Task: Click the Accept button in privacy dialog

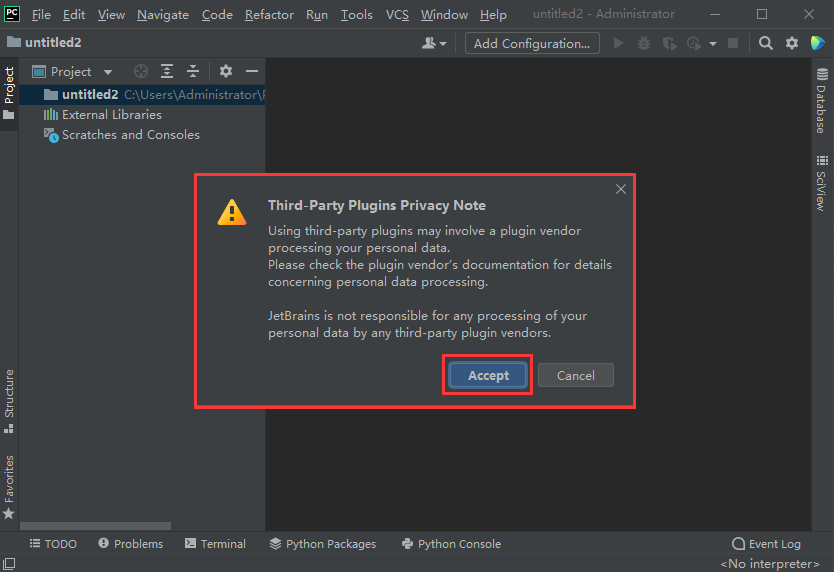Action: pos(488,375)
